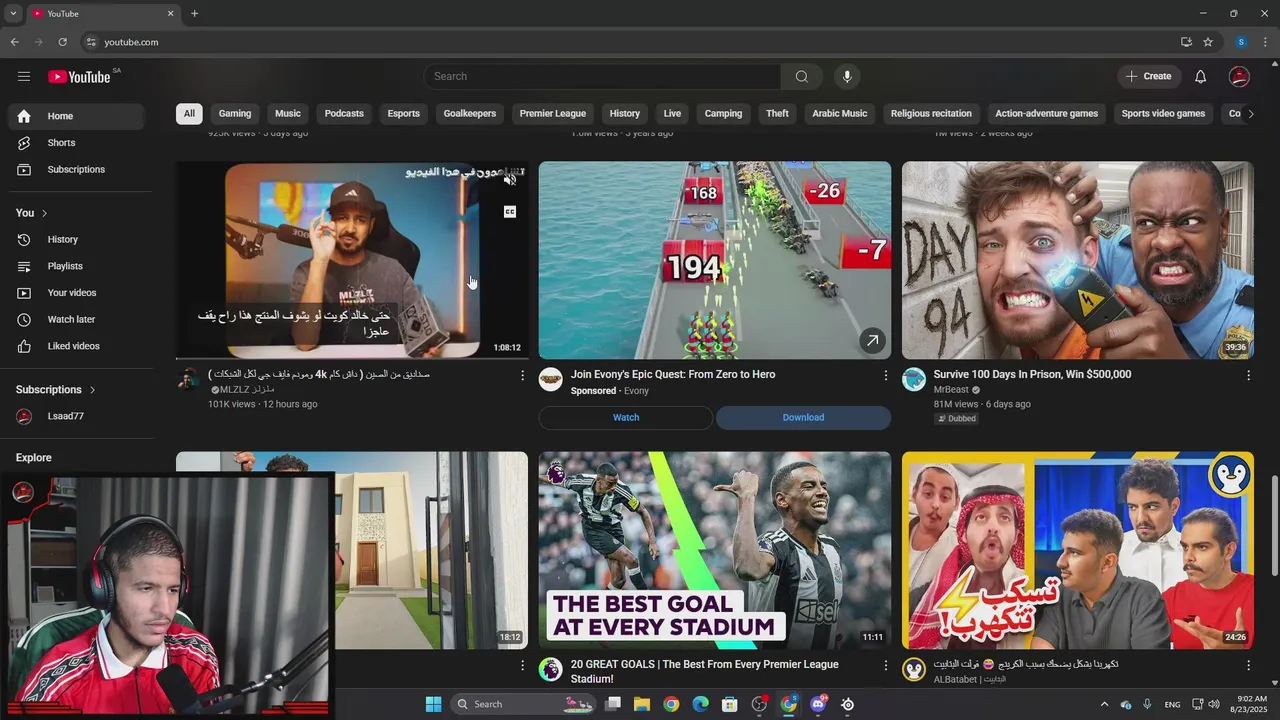Select the Esports filter chip
Viewport: 1280px width, 720px height.
(x=404, y=114)
